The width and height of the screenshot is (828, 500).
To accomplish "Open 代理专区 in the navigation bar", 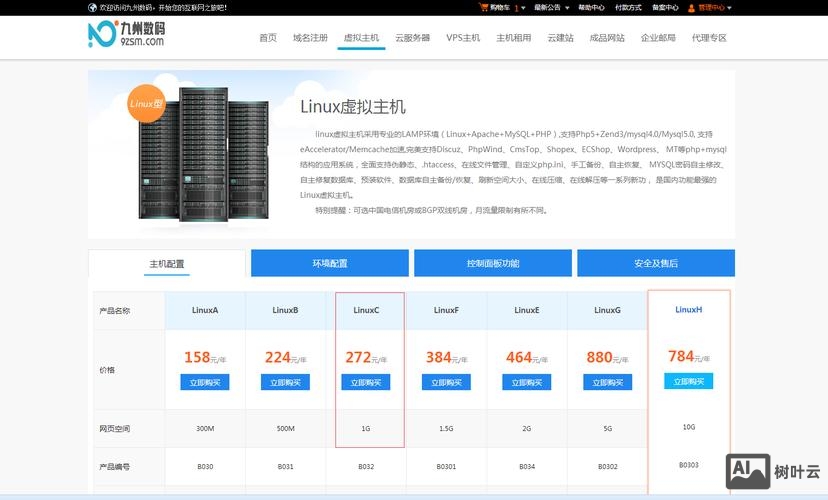I will [709, 37].
